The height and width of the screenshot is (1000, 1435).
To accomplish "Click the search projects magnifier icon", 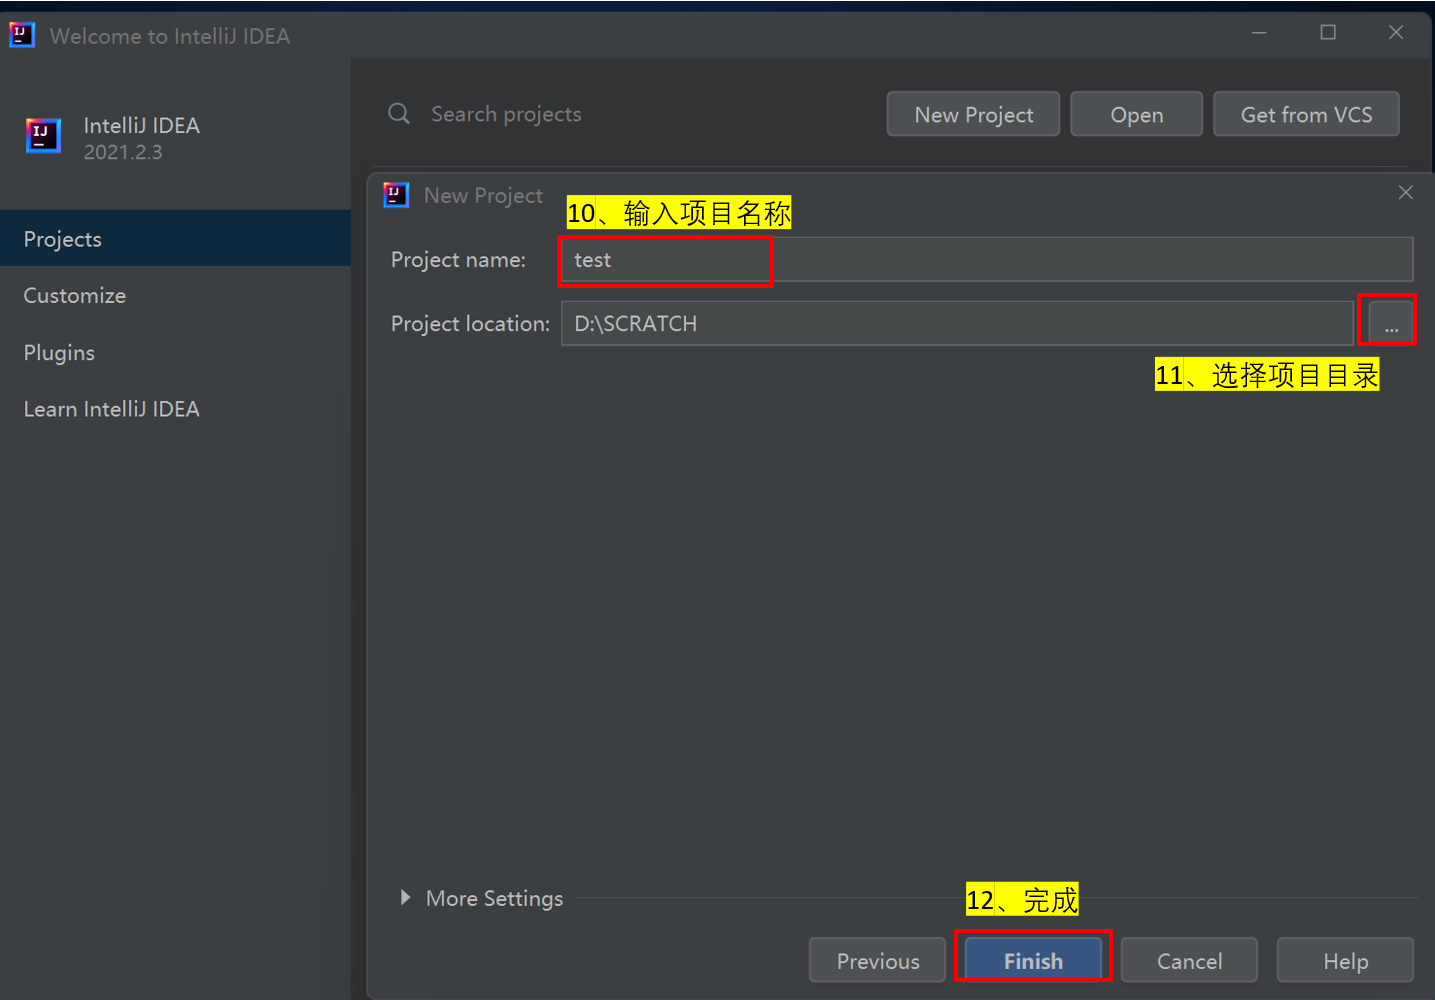I will (399, 114).
